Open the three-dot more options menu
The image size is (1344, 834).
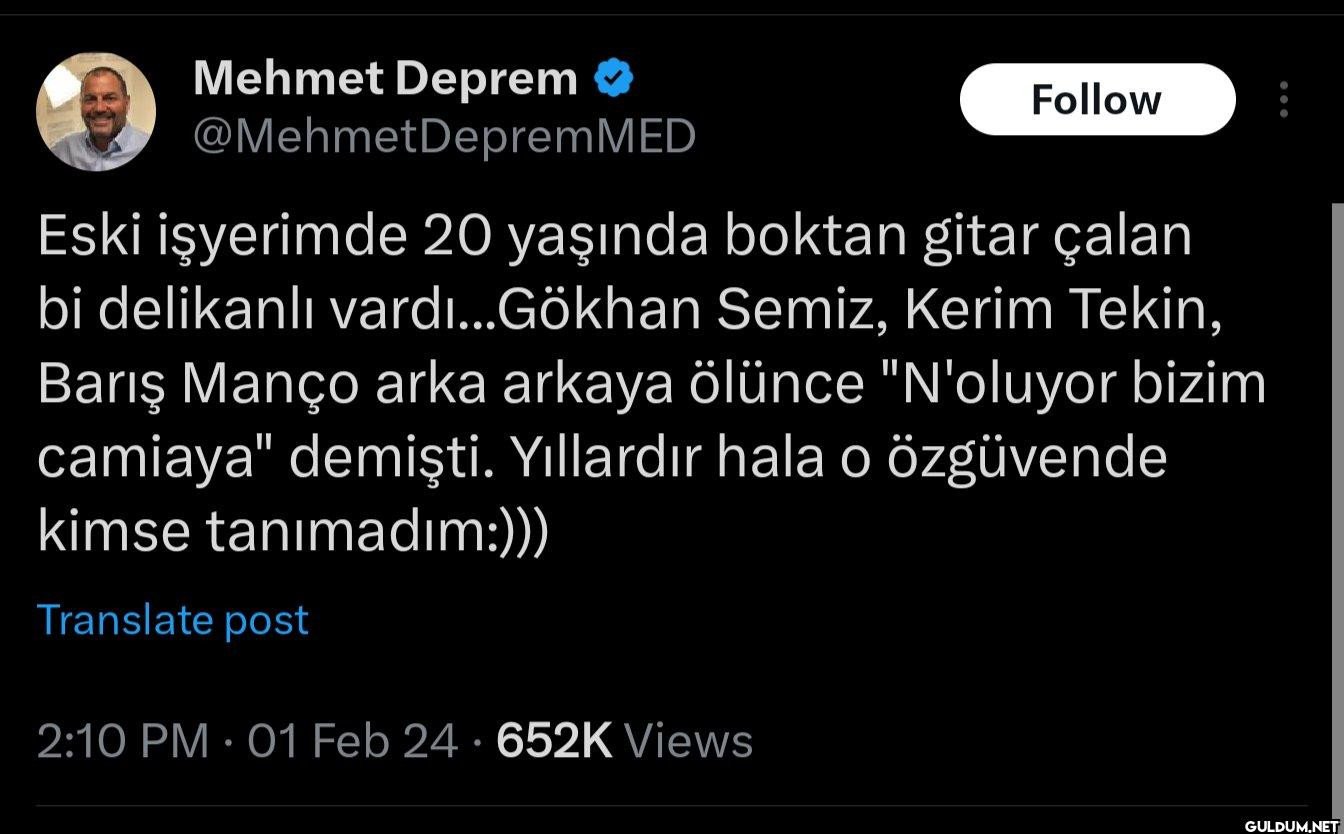click(x=1283, y=100)
